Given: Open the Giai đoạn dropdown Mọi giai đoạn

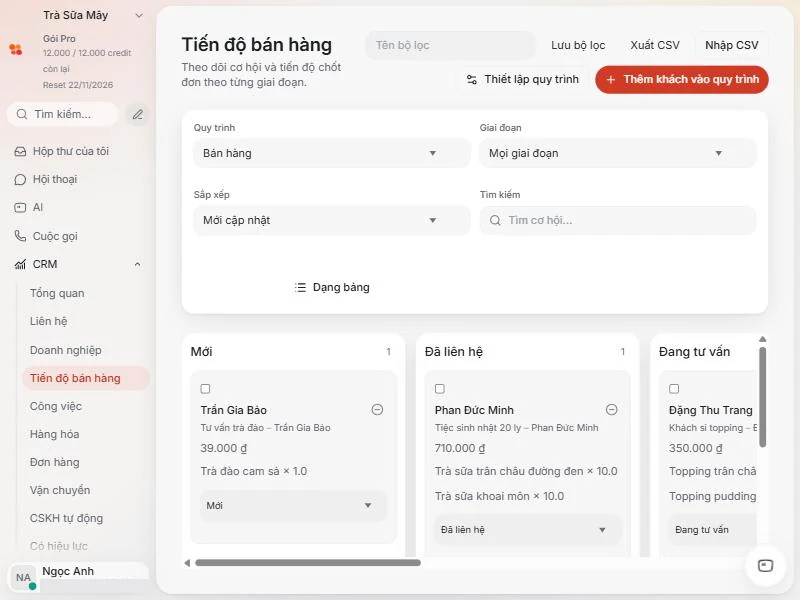Looking at the screenshot, I should pos(617,153).
